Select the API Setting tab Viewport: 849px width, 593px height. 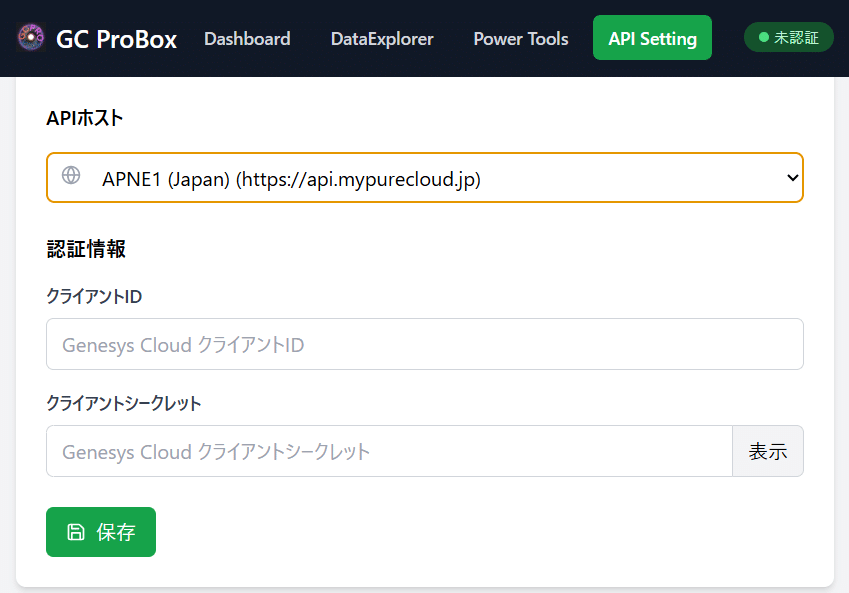pyautogui.click(x=652, y=39)
